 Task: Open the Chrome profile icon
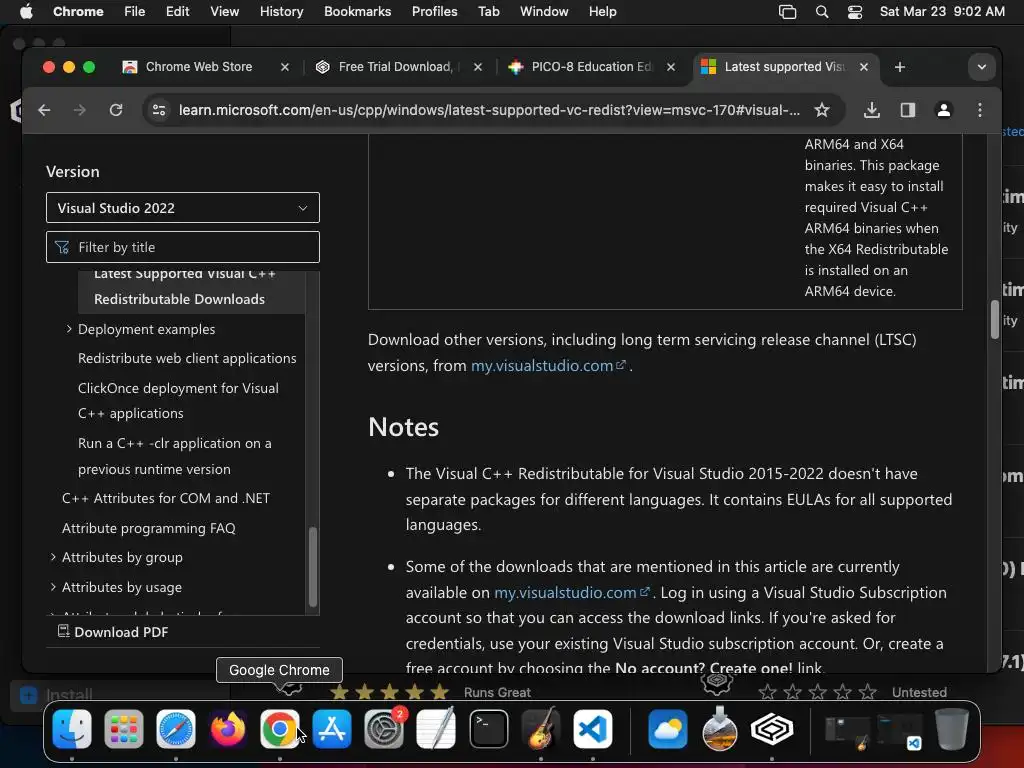tap(943, 110)
